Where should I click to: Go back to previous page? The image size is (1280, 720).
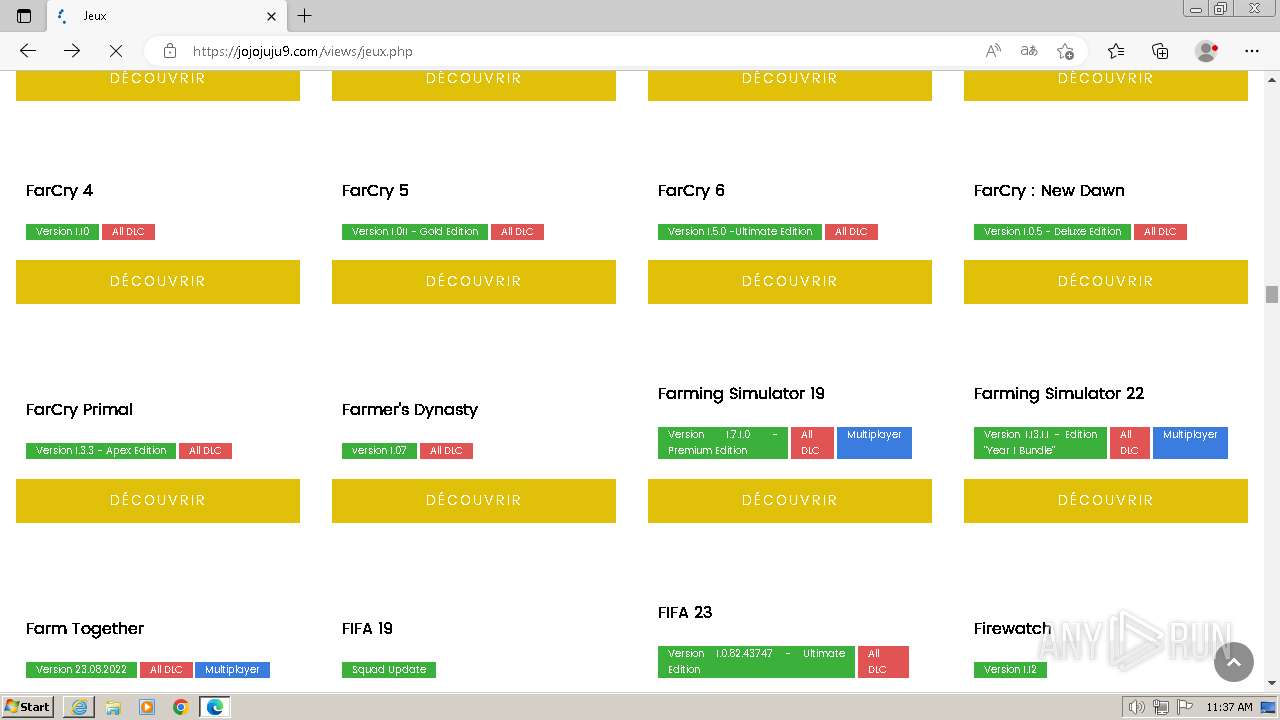point(28,51)
